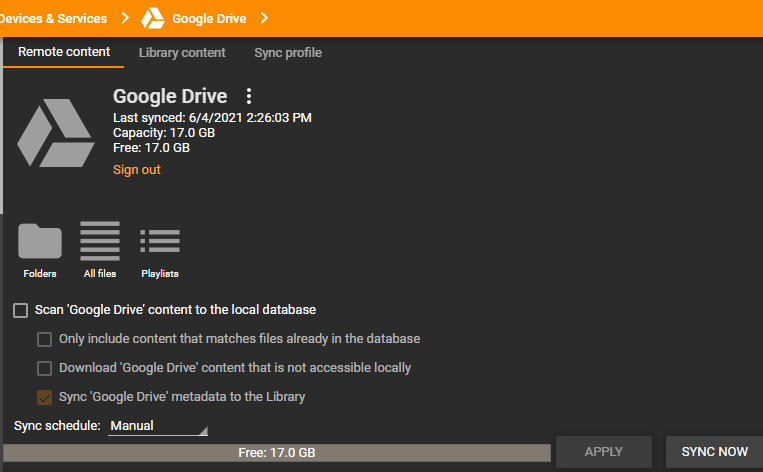Expand the chevron after Devices & Services
763x472 pixels.
[125, 18]
